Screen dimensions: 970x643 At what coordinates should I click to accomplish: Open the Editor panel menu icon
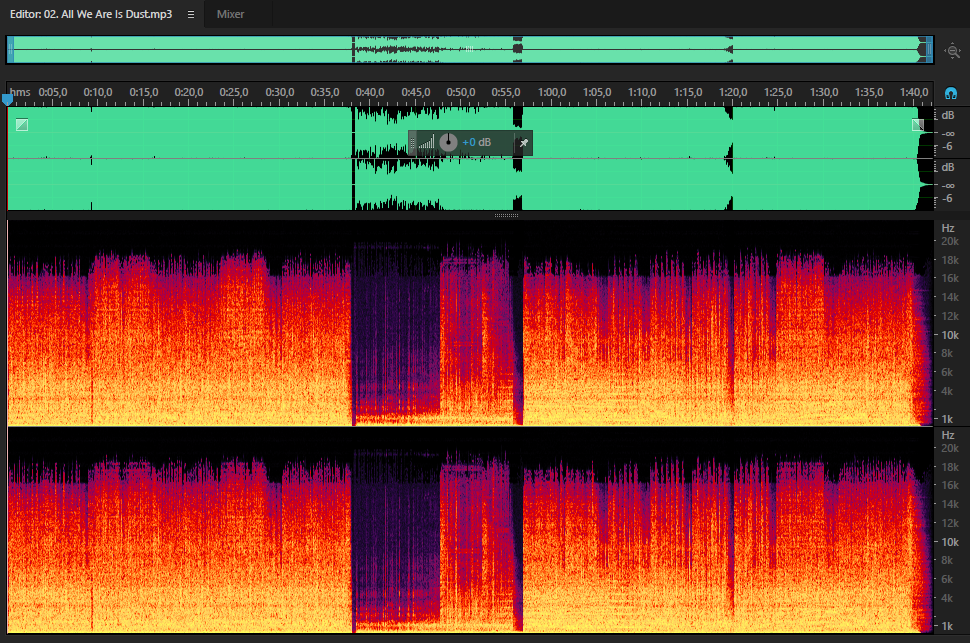coord(191,14)
